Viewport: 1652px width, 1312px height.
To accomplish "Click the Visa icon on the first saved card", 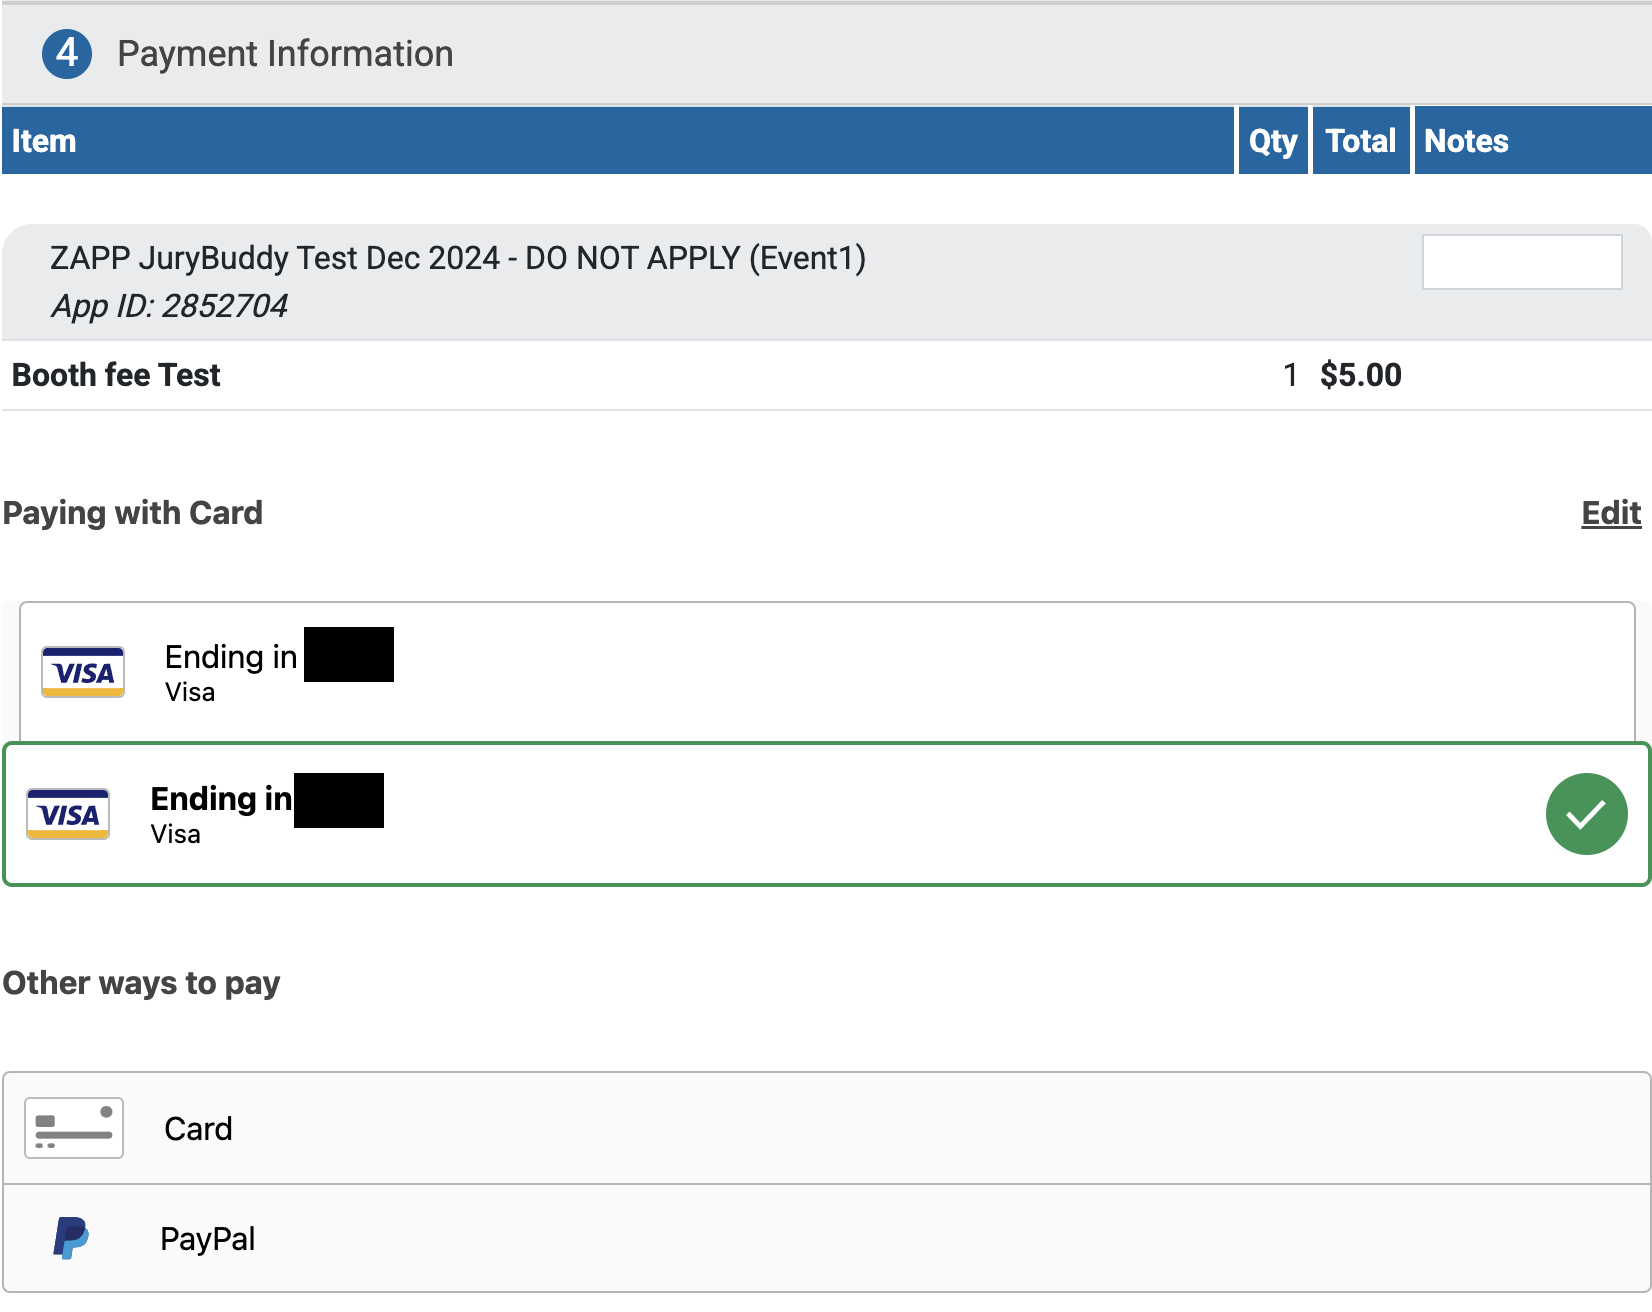I will tap(83, 671).
